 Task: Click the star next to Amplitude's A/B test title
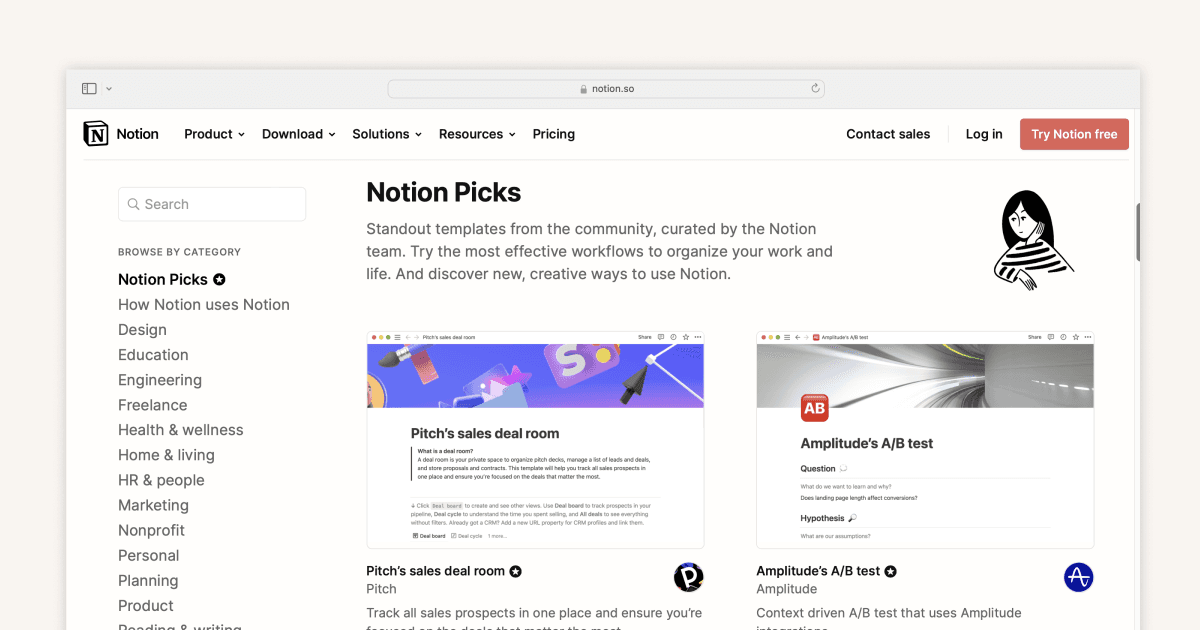(x=890, y=571)
